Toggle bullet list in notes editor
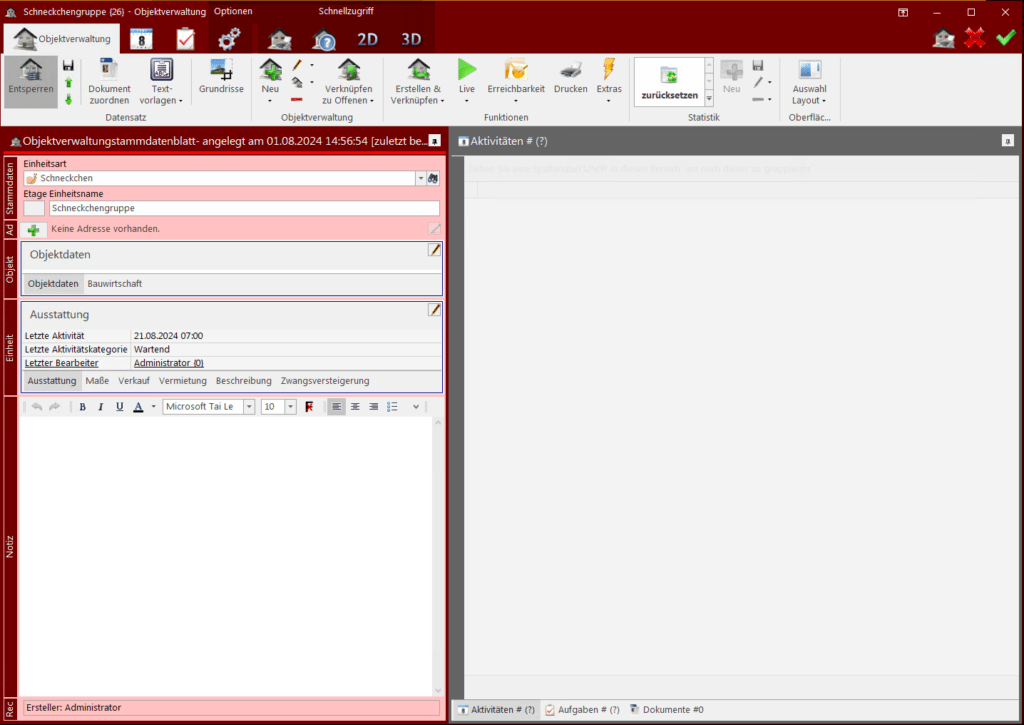 (392, 407)
